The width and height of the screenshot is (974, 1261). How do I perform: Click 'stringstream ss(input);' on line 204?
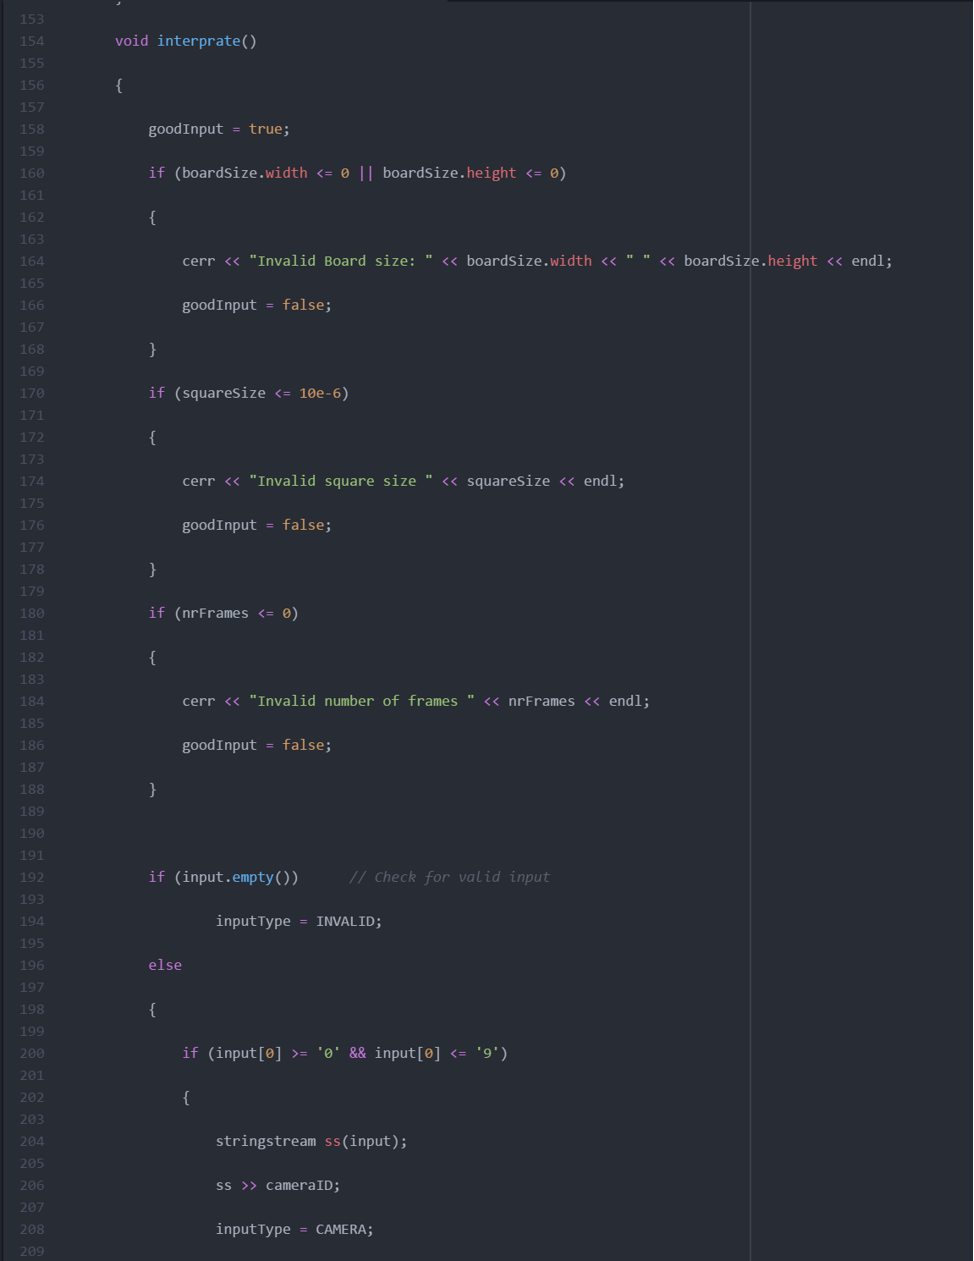tap(312, 1141)
